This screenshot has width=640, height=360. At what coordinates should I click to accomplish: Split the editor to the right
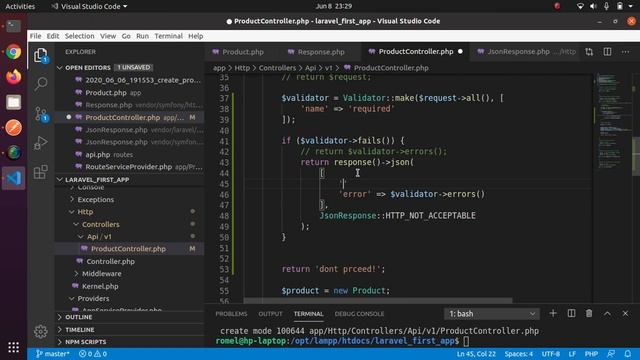[607, 52]
